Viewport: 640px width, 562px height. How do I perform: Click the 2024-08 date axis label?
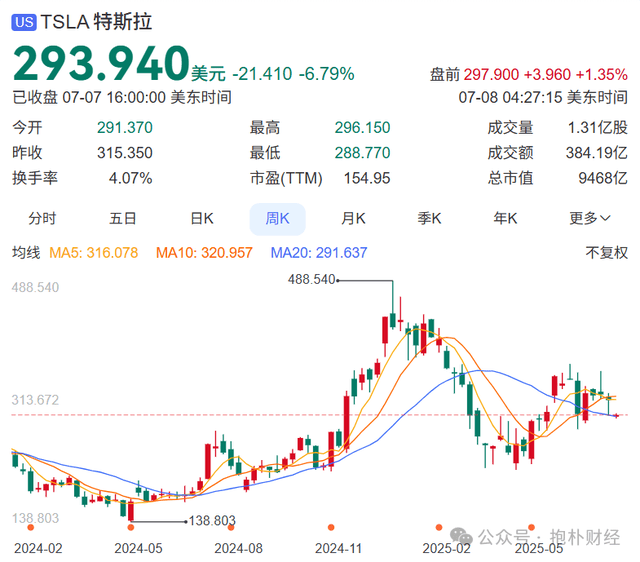pyautogui.click(x=238, y=548)
